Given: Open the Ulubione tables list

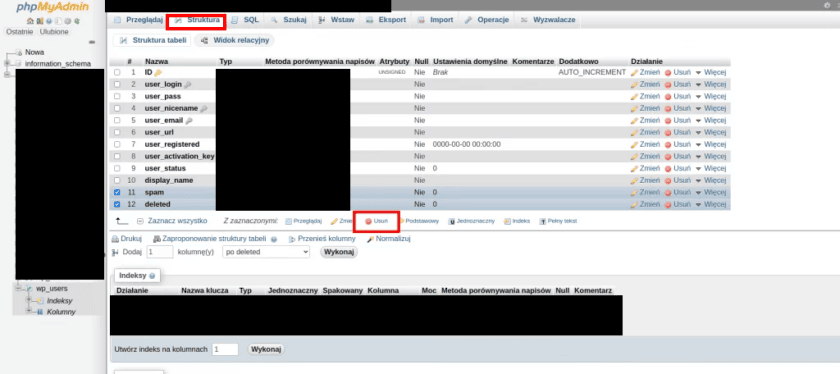Looking at the screenshot, I should pos(54,32).
